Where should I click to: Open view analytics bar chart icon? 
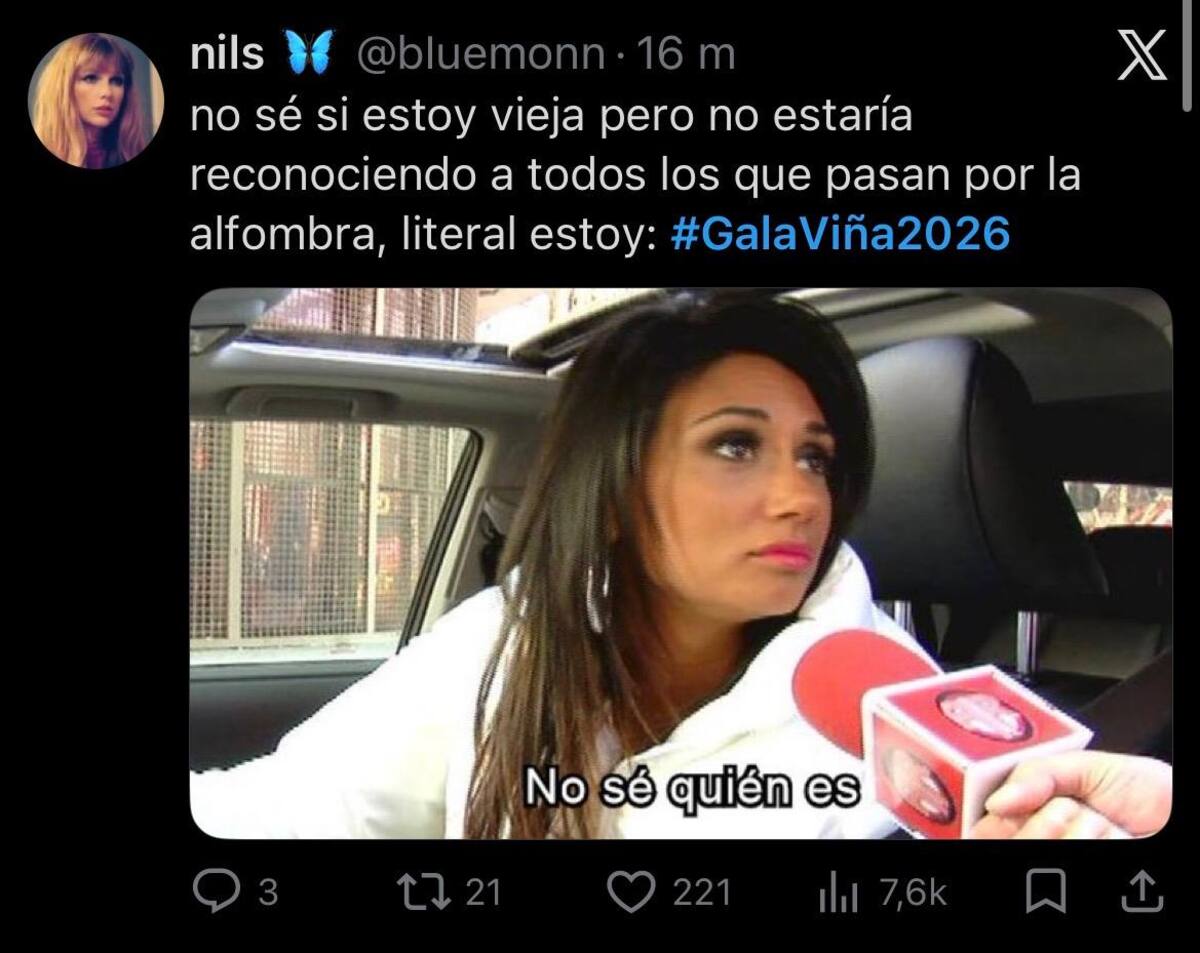(x=839, y=892)
